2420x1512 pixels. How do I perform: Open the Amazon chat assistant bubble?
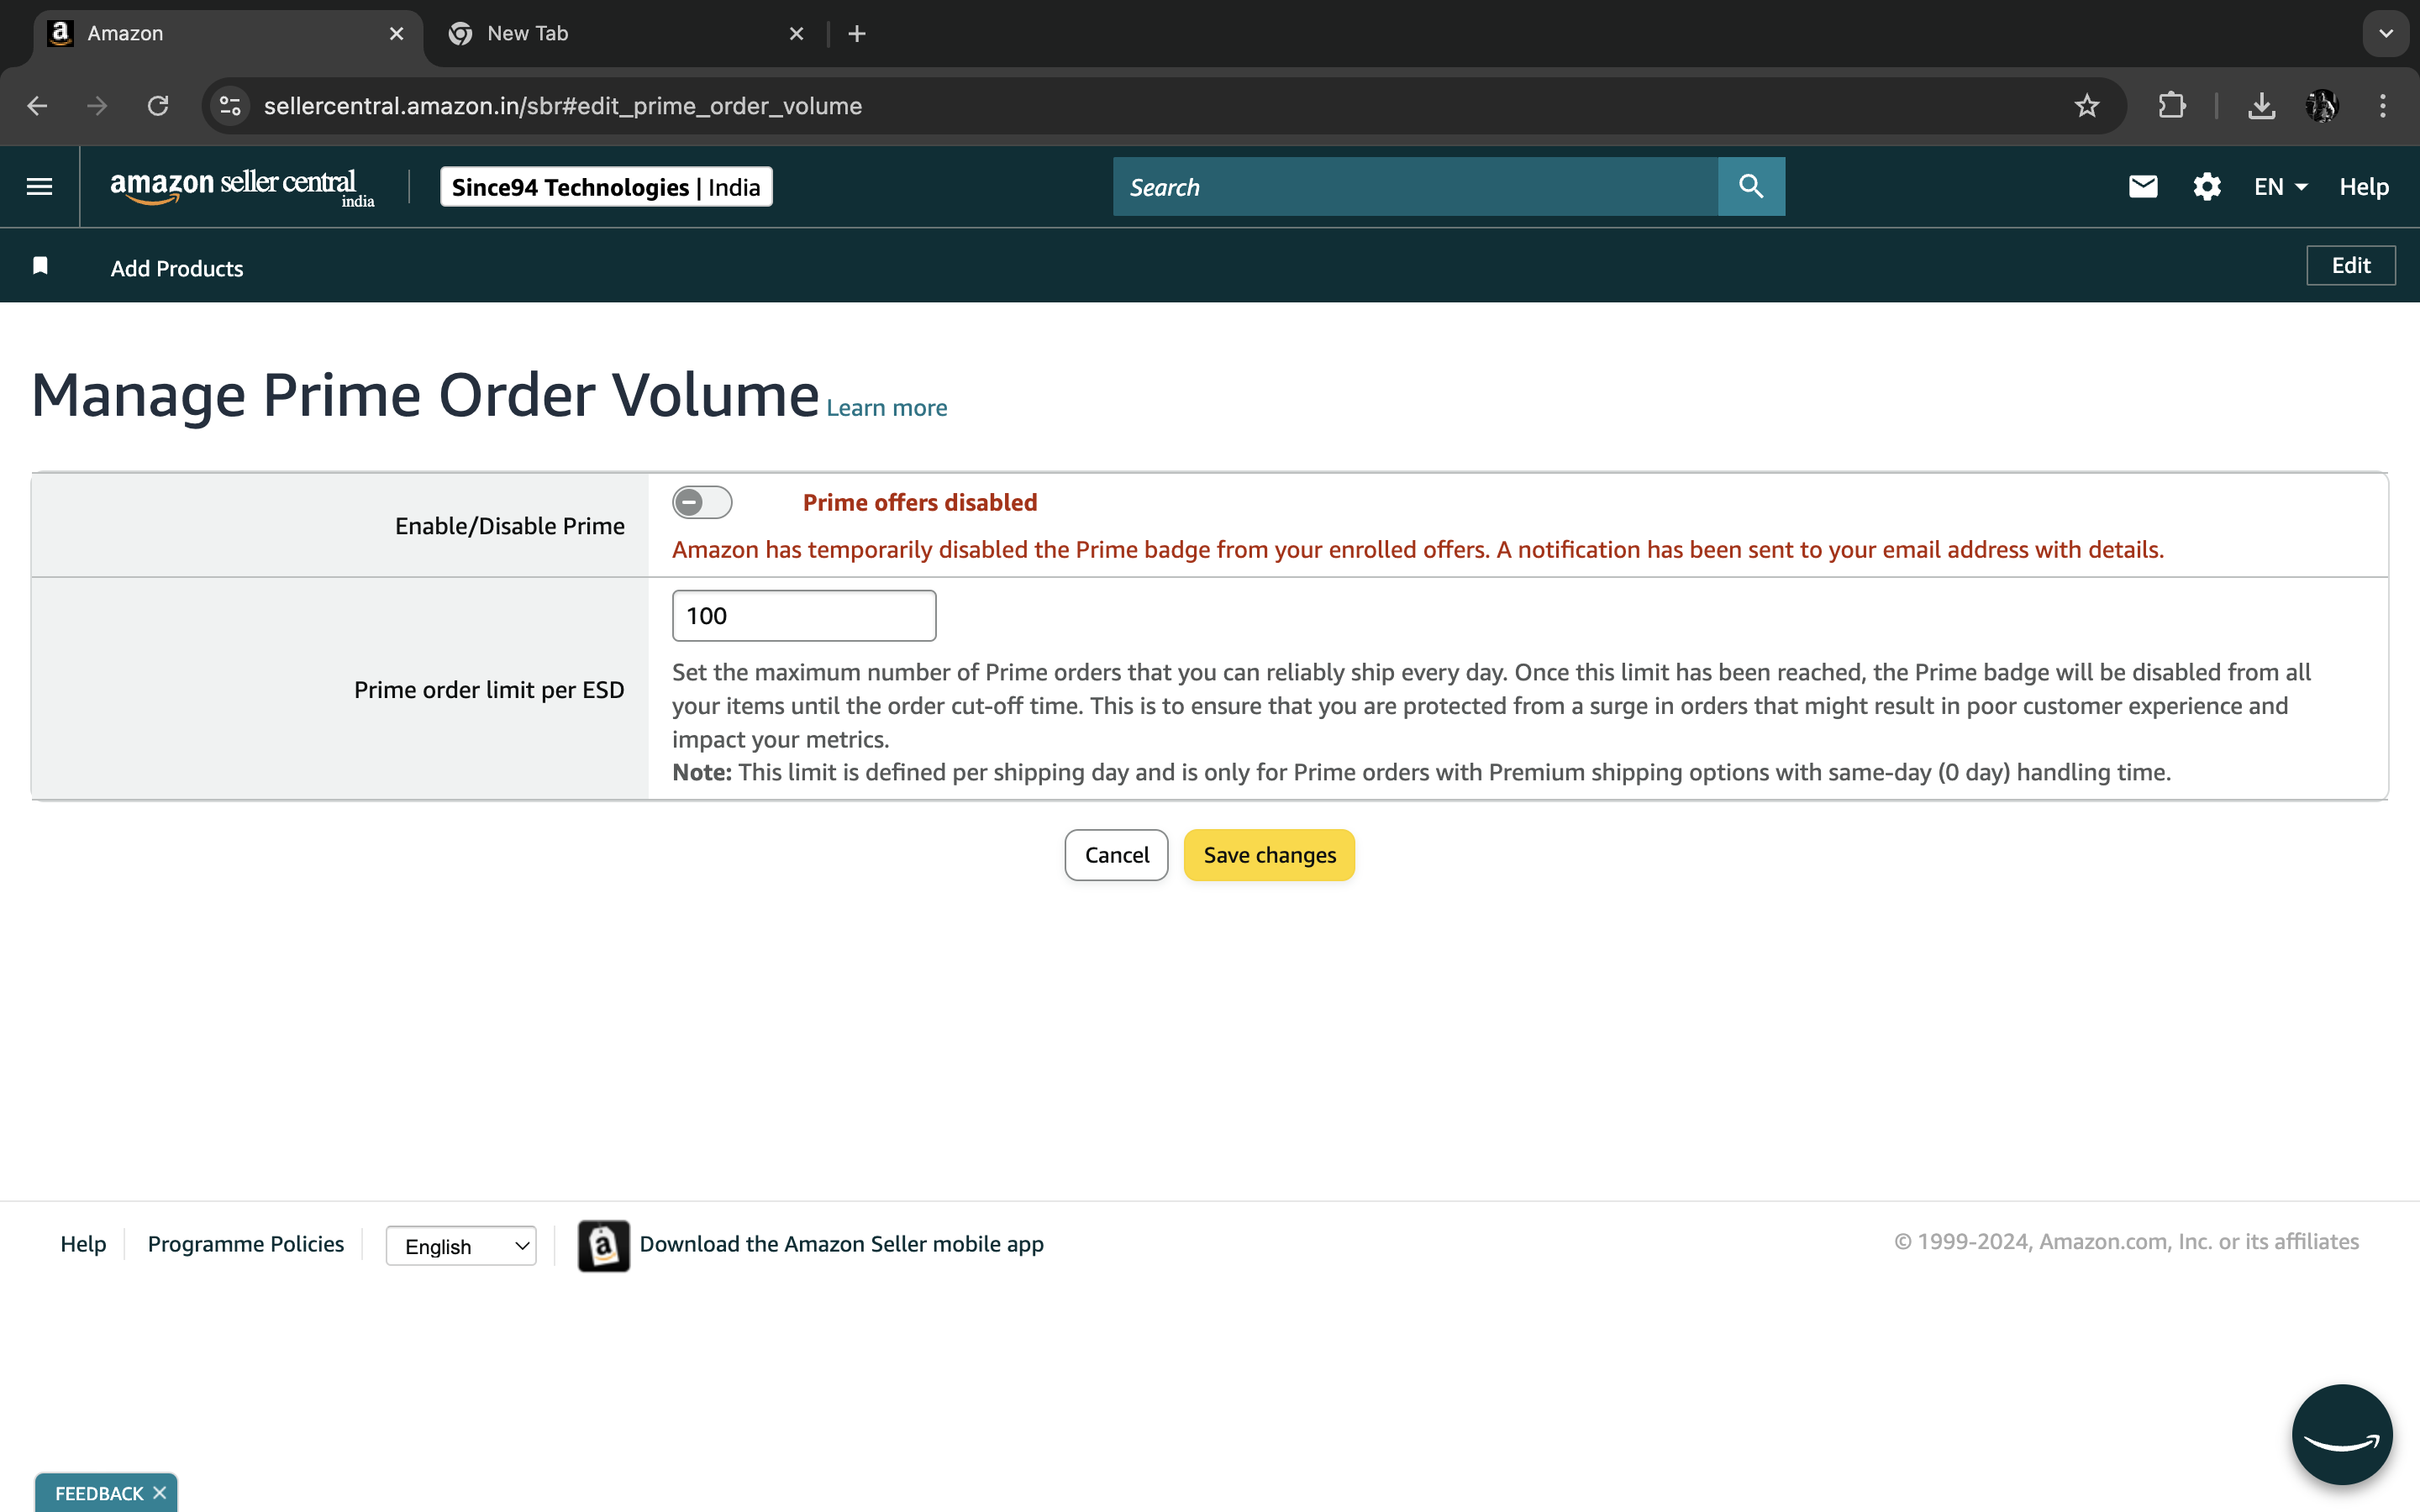(2341, 1434)
